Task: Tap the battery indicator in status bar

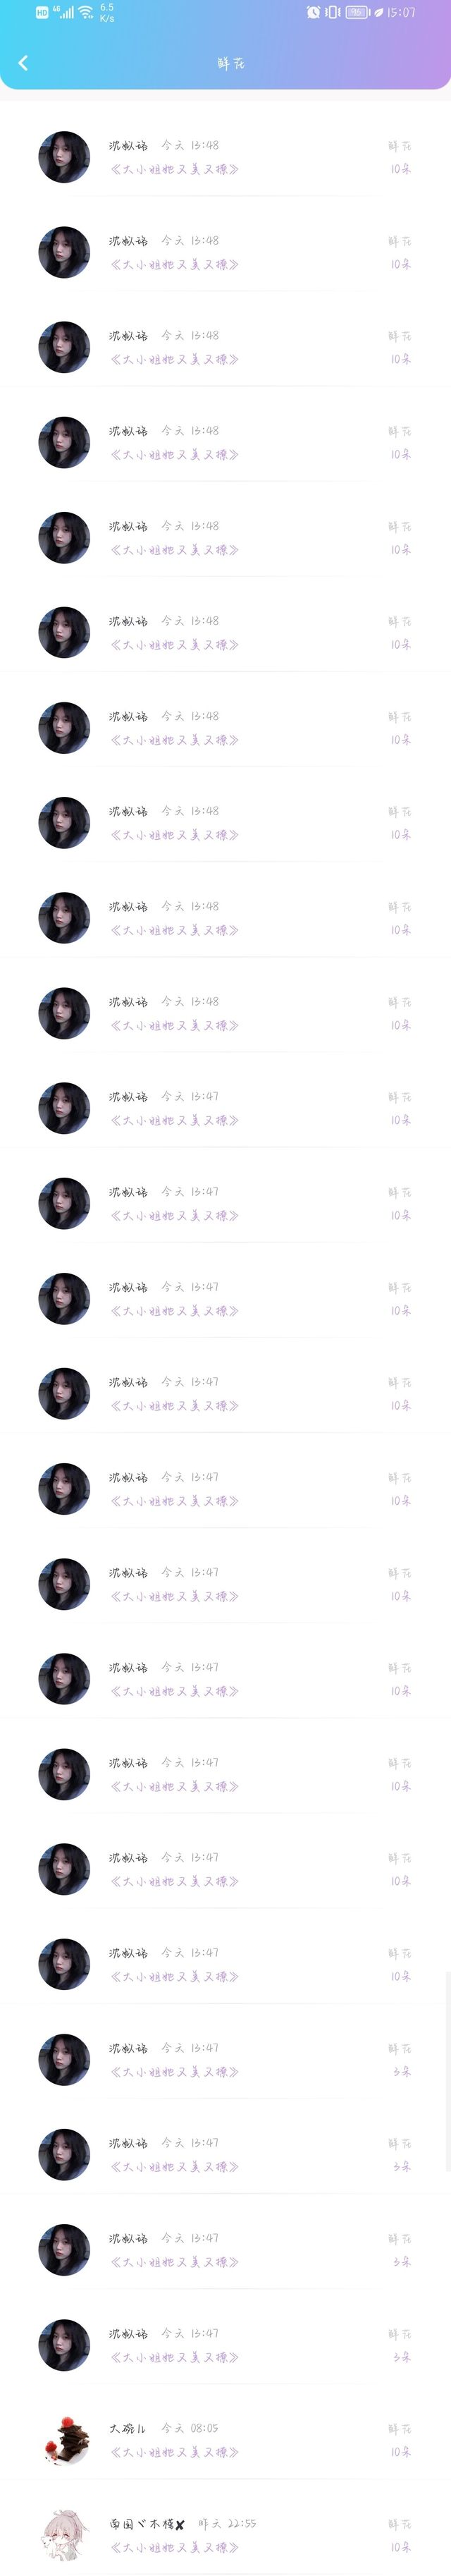Action: [357, 12]
